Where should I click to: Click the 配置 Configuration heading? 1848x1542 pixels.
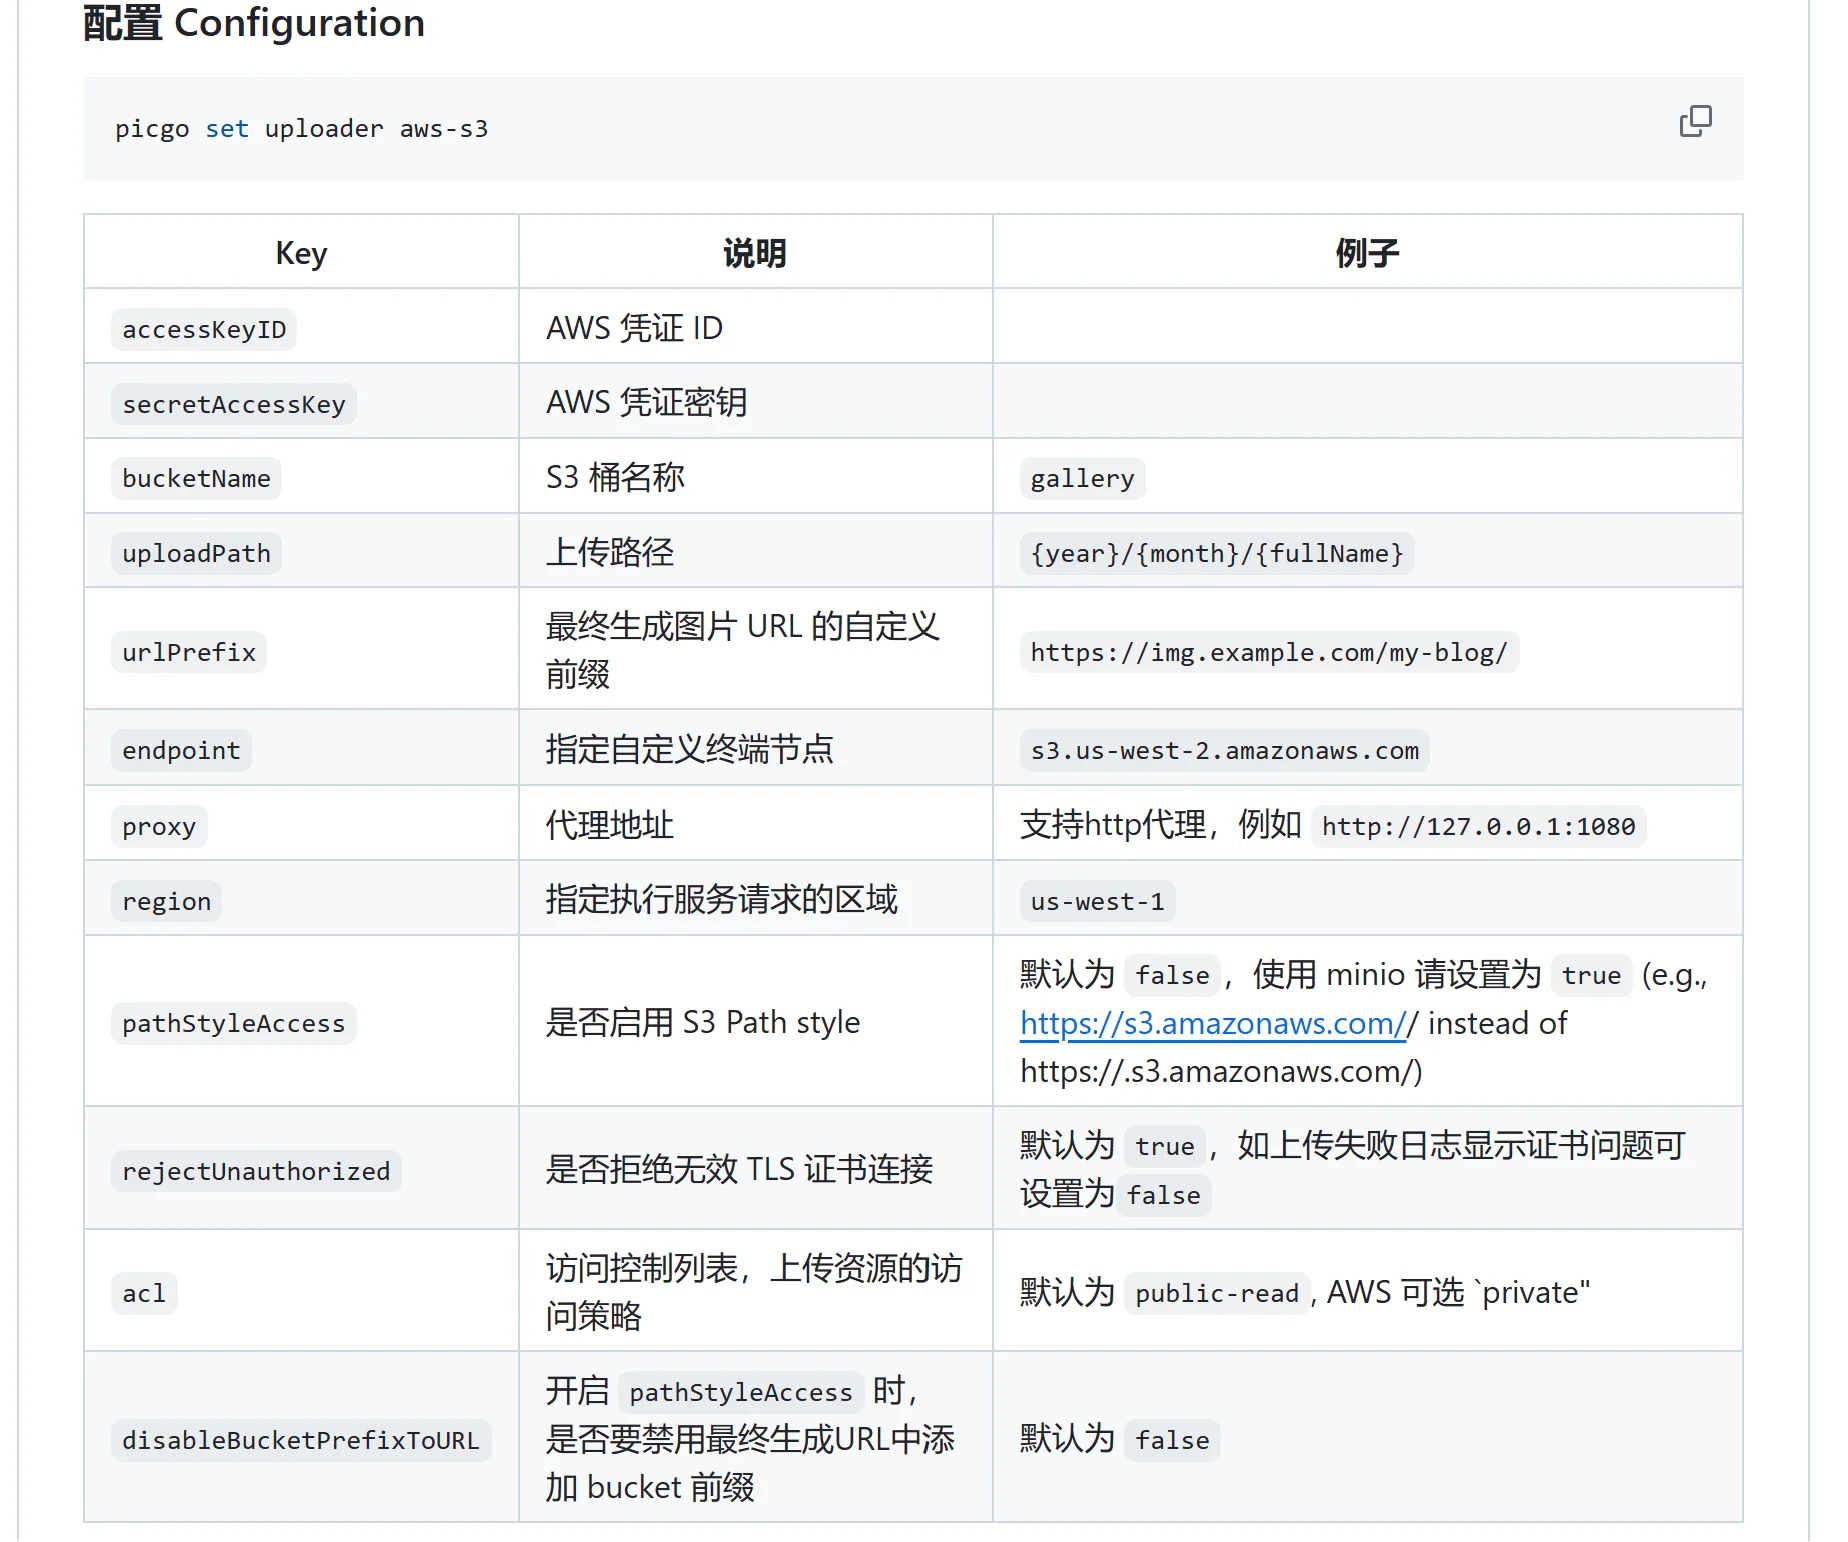point(254,23)
